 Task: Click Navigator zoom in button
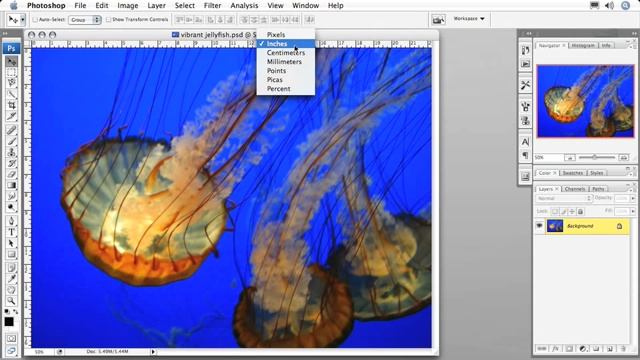(x=623, y=158)
